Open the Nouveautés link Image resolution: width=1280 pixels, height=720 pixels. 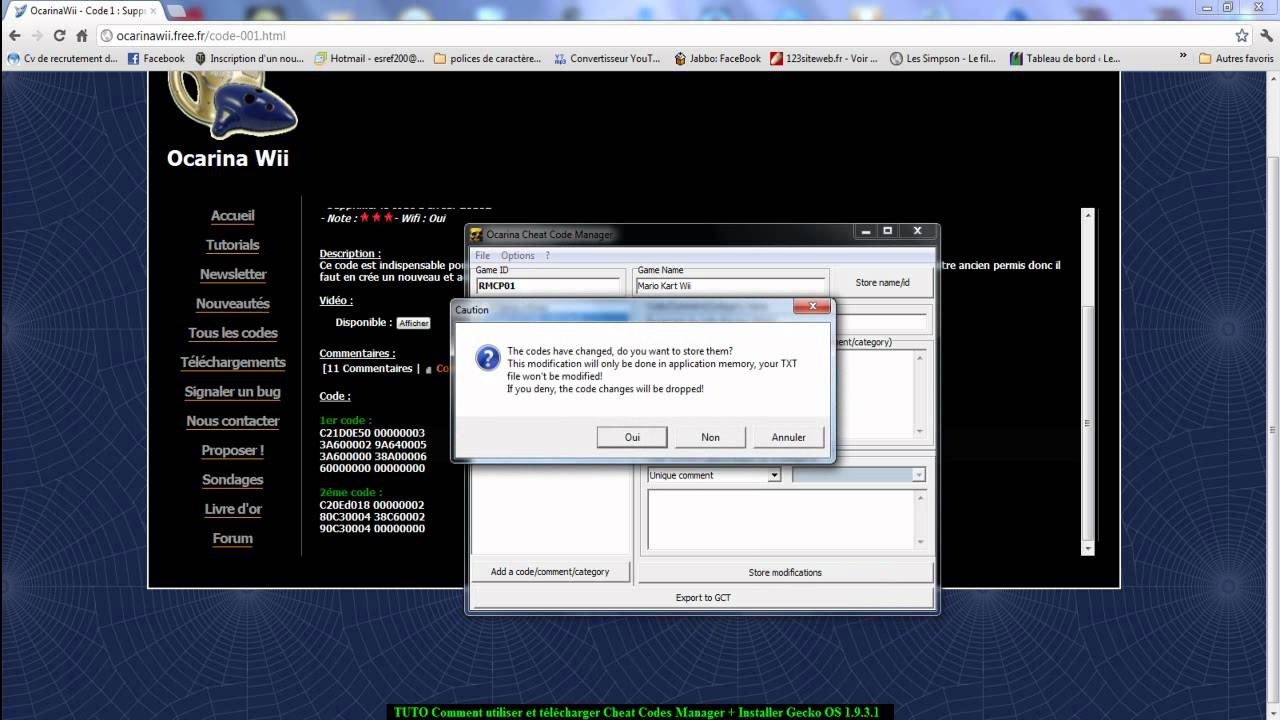click(232, 304)
